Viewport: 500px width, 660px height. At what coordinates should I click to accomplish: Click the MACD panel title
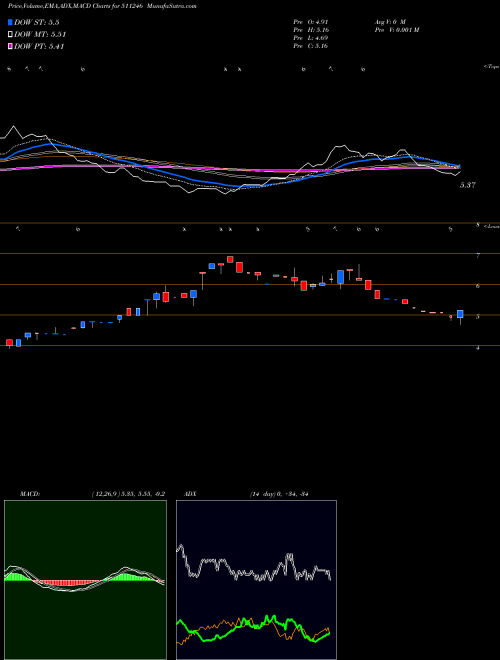pos(29,494)
